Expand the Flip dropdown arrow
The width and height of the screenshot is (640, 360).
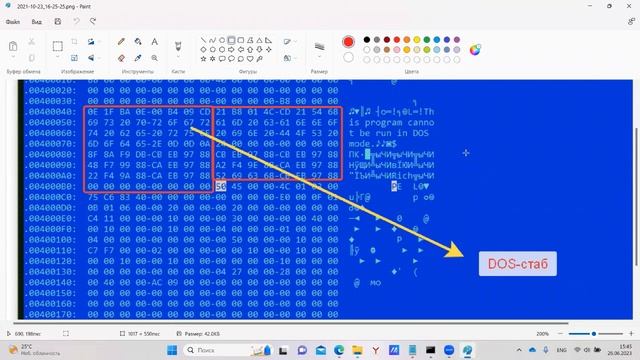click(99, 58)
